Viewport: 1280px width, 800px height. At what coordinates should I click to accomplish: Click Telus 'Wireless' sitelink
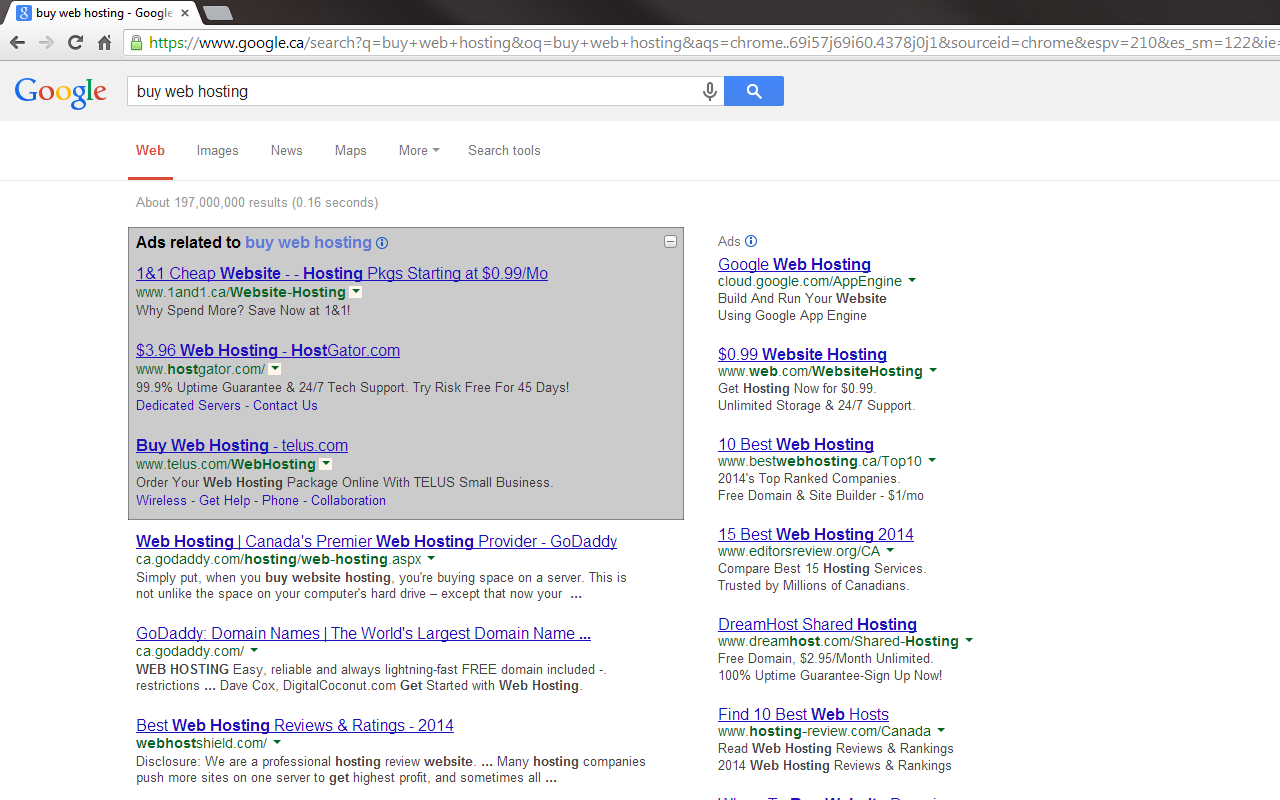(161, 500)
